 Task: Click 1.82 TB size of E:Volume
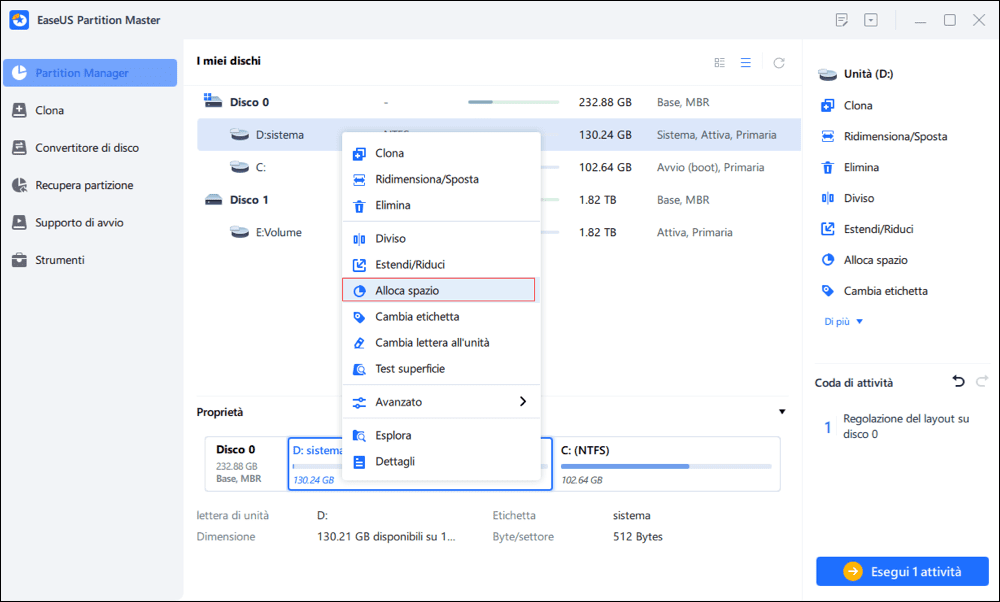pyautogui.click(x=598, y=232)
